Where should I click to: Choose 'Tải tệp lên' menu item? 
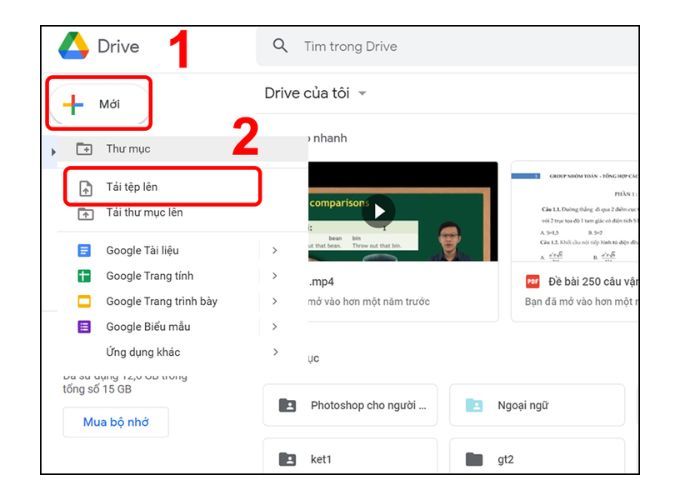[x=182, y=187]
